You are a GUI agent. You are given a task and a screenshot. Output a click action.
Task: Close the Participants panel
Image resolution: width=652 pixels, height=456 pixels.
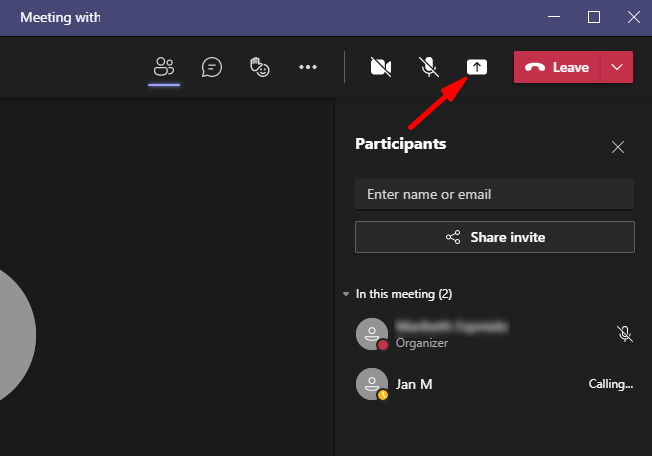point(618,147)
